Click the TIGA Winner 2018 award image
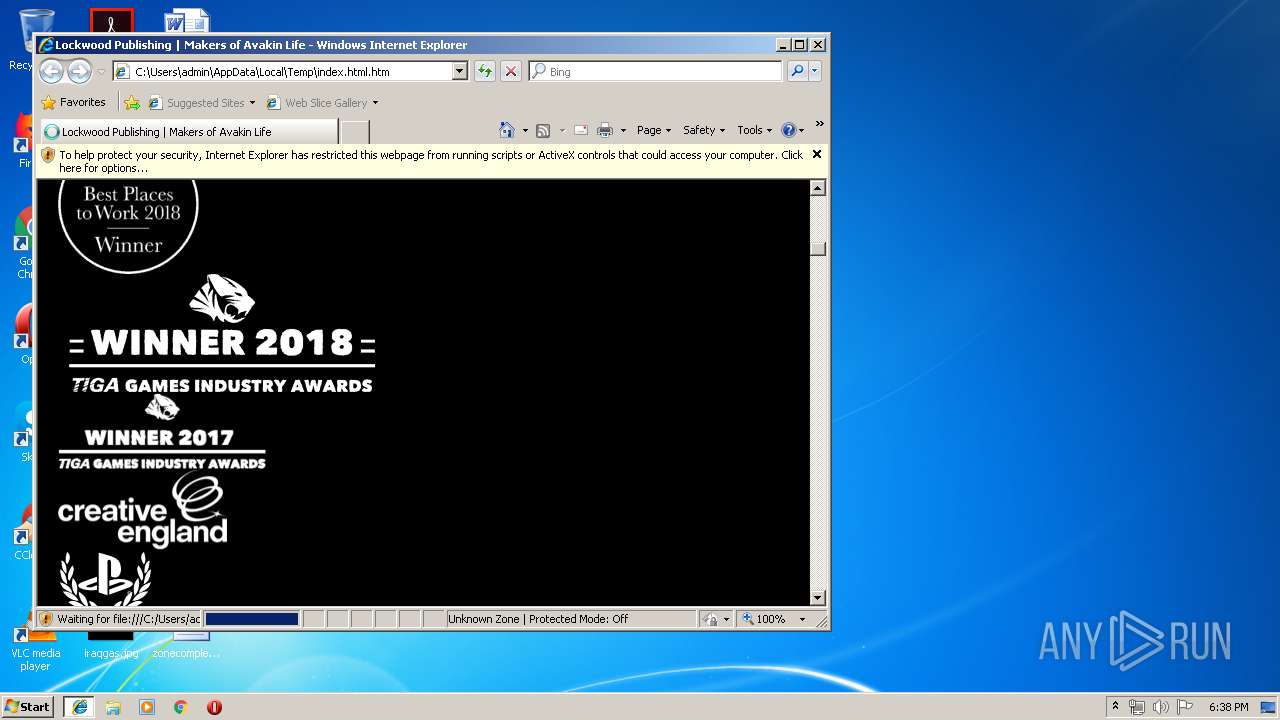Screen dimensions: 1280x720 pyautogui.click(x=221, y=333)
